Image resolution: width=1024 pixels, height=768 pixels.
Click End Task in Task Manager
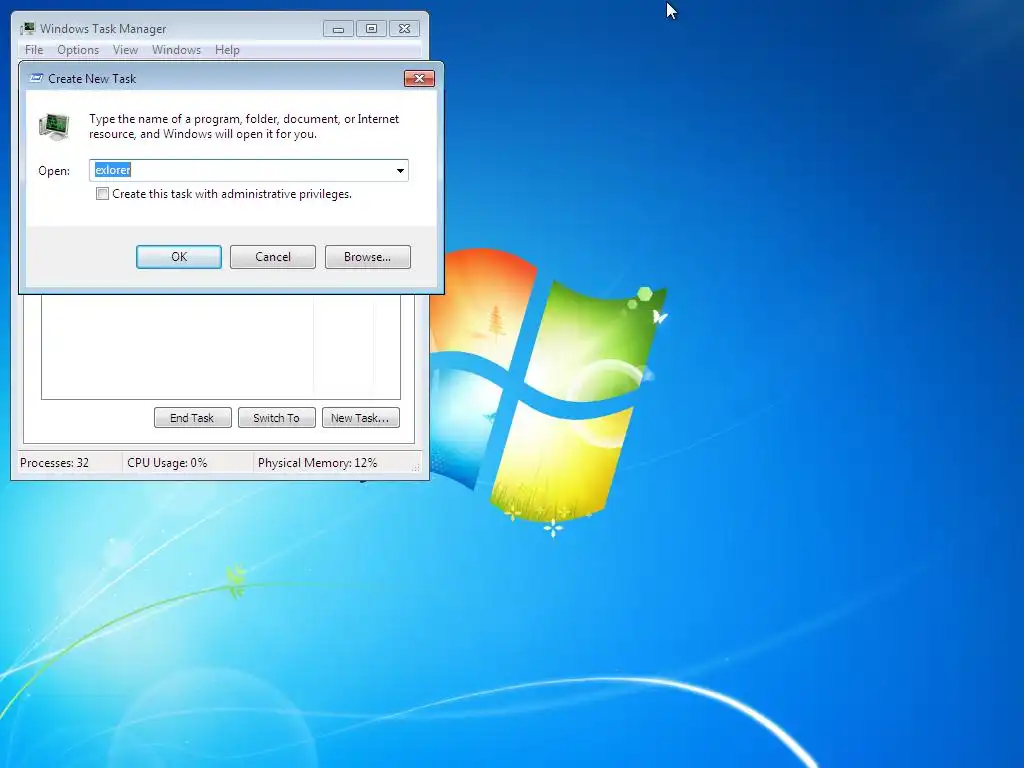click(193, 418)
